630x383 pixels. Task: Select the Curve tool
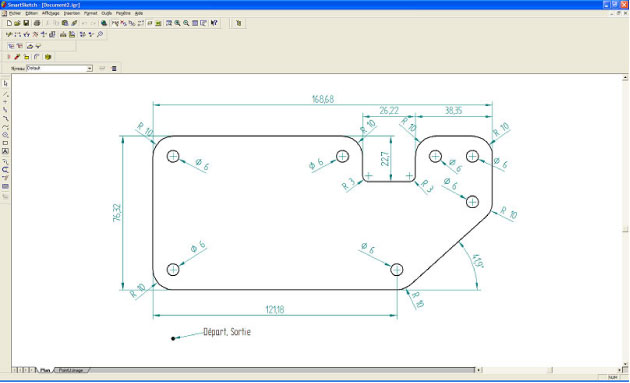(x=5, y=127)
